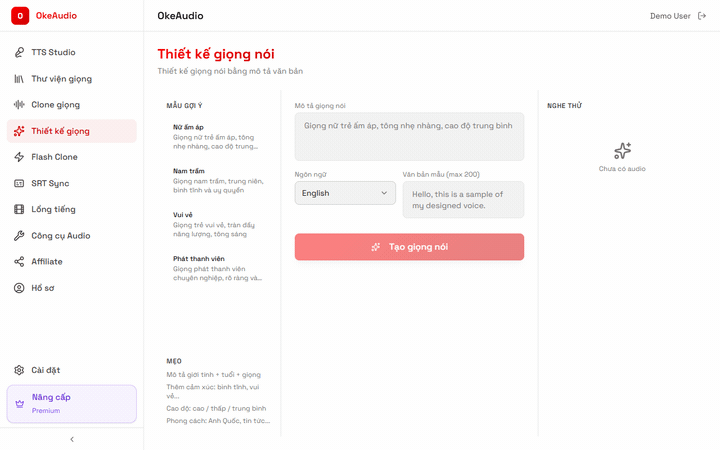Click the Lồng tiếng film icon
Screen dimensions: 720x450
pyautogui.click(x=19, y=209)
